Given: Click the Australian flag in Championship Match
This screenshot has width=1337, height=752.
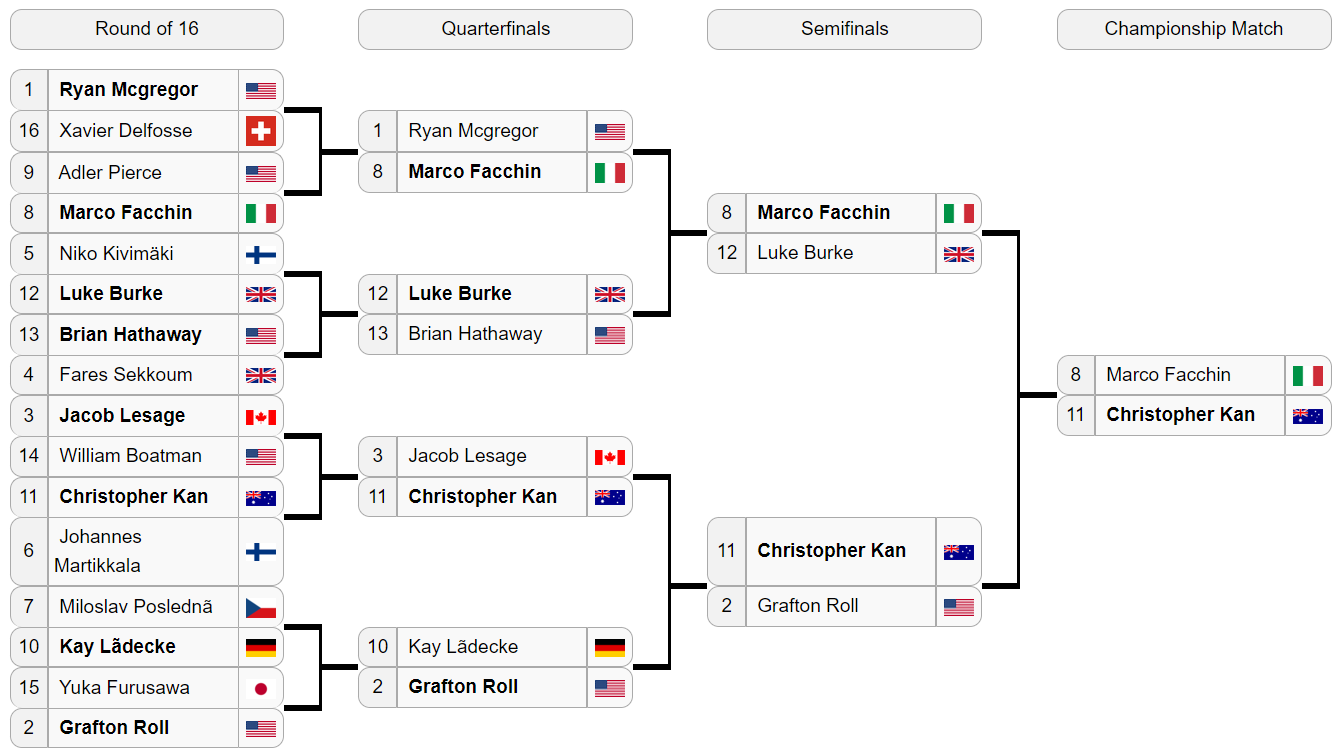Looking at the screenshot, I should 1308,415.
